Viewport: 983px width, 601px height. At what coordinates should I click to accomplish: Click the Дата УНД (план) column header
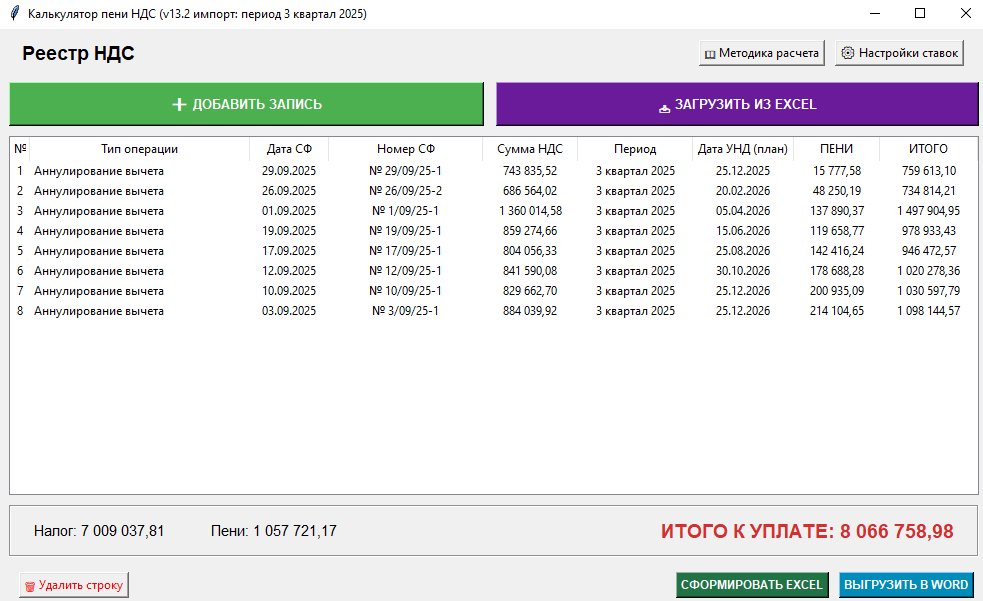coord(743,149)
